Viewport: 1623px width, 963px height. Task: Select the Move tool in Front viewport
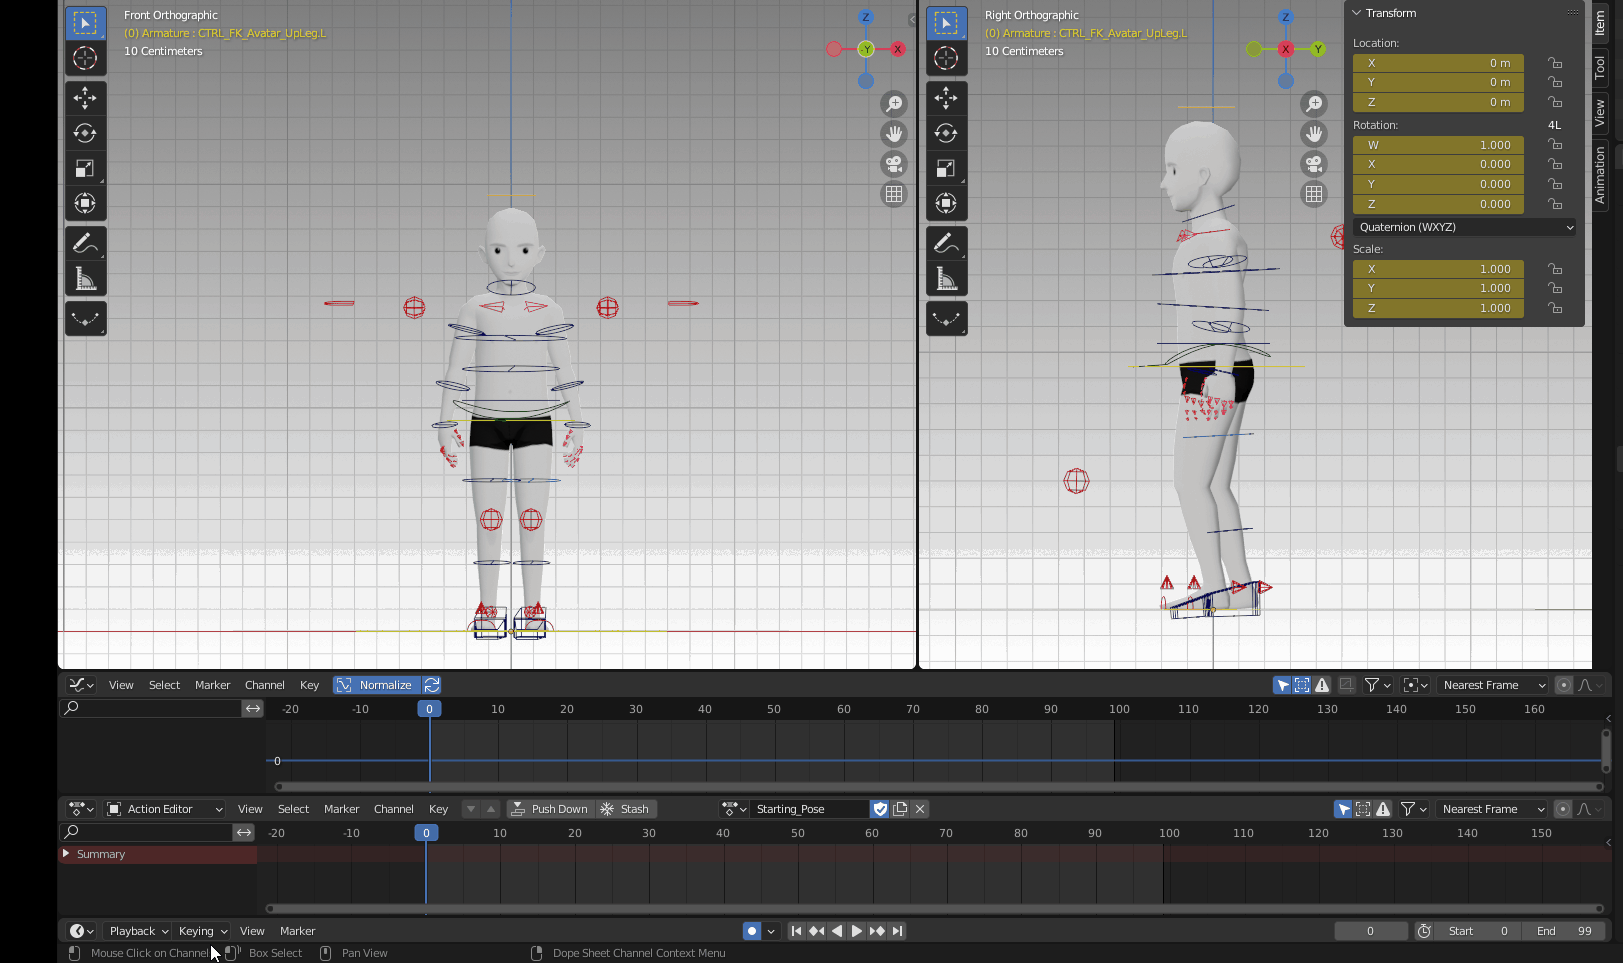85,97
